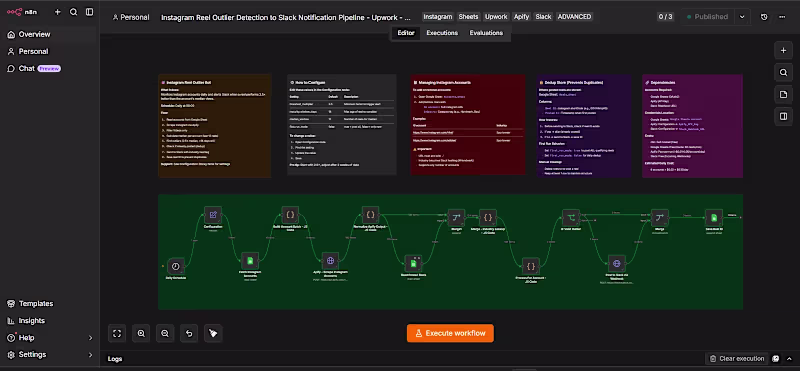Expand the Settings submenu chevron
800x371 pixels.
[91, 355]
